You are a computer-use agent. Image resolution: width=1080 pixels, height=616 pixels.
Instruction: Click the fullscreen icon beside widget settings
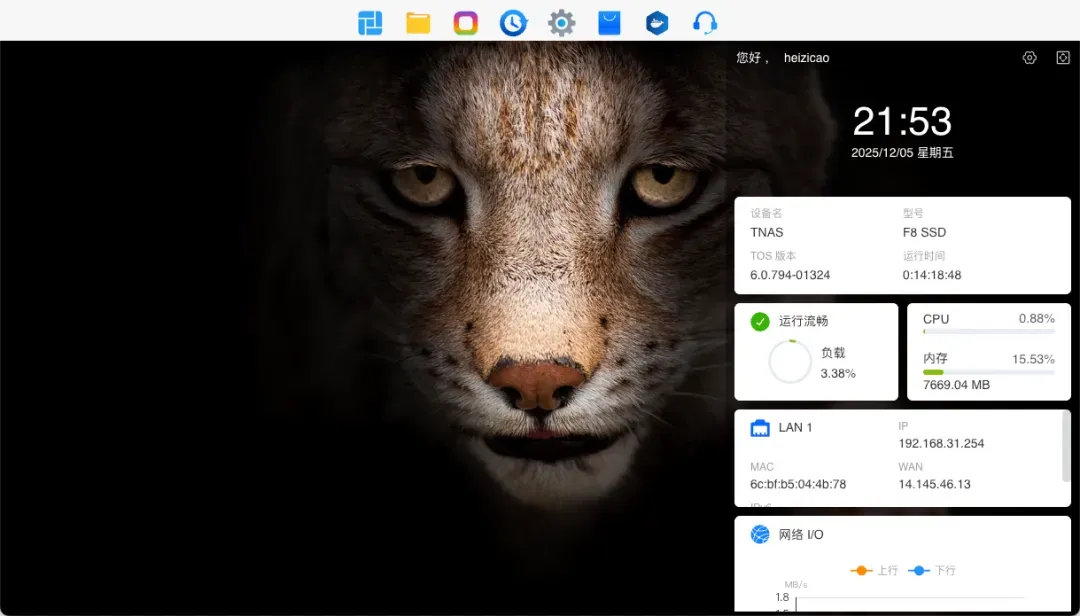pyautogui.click(x=1062, y=58)
